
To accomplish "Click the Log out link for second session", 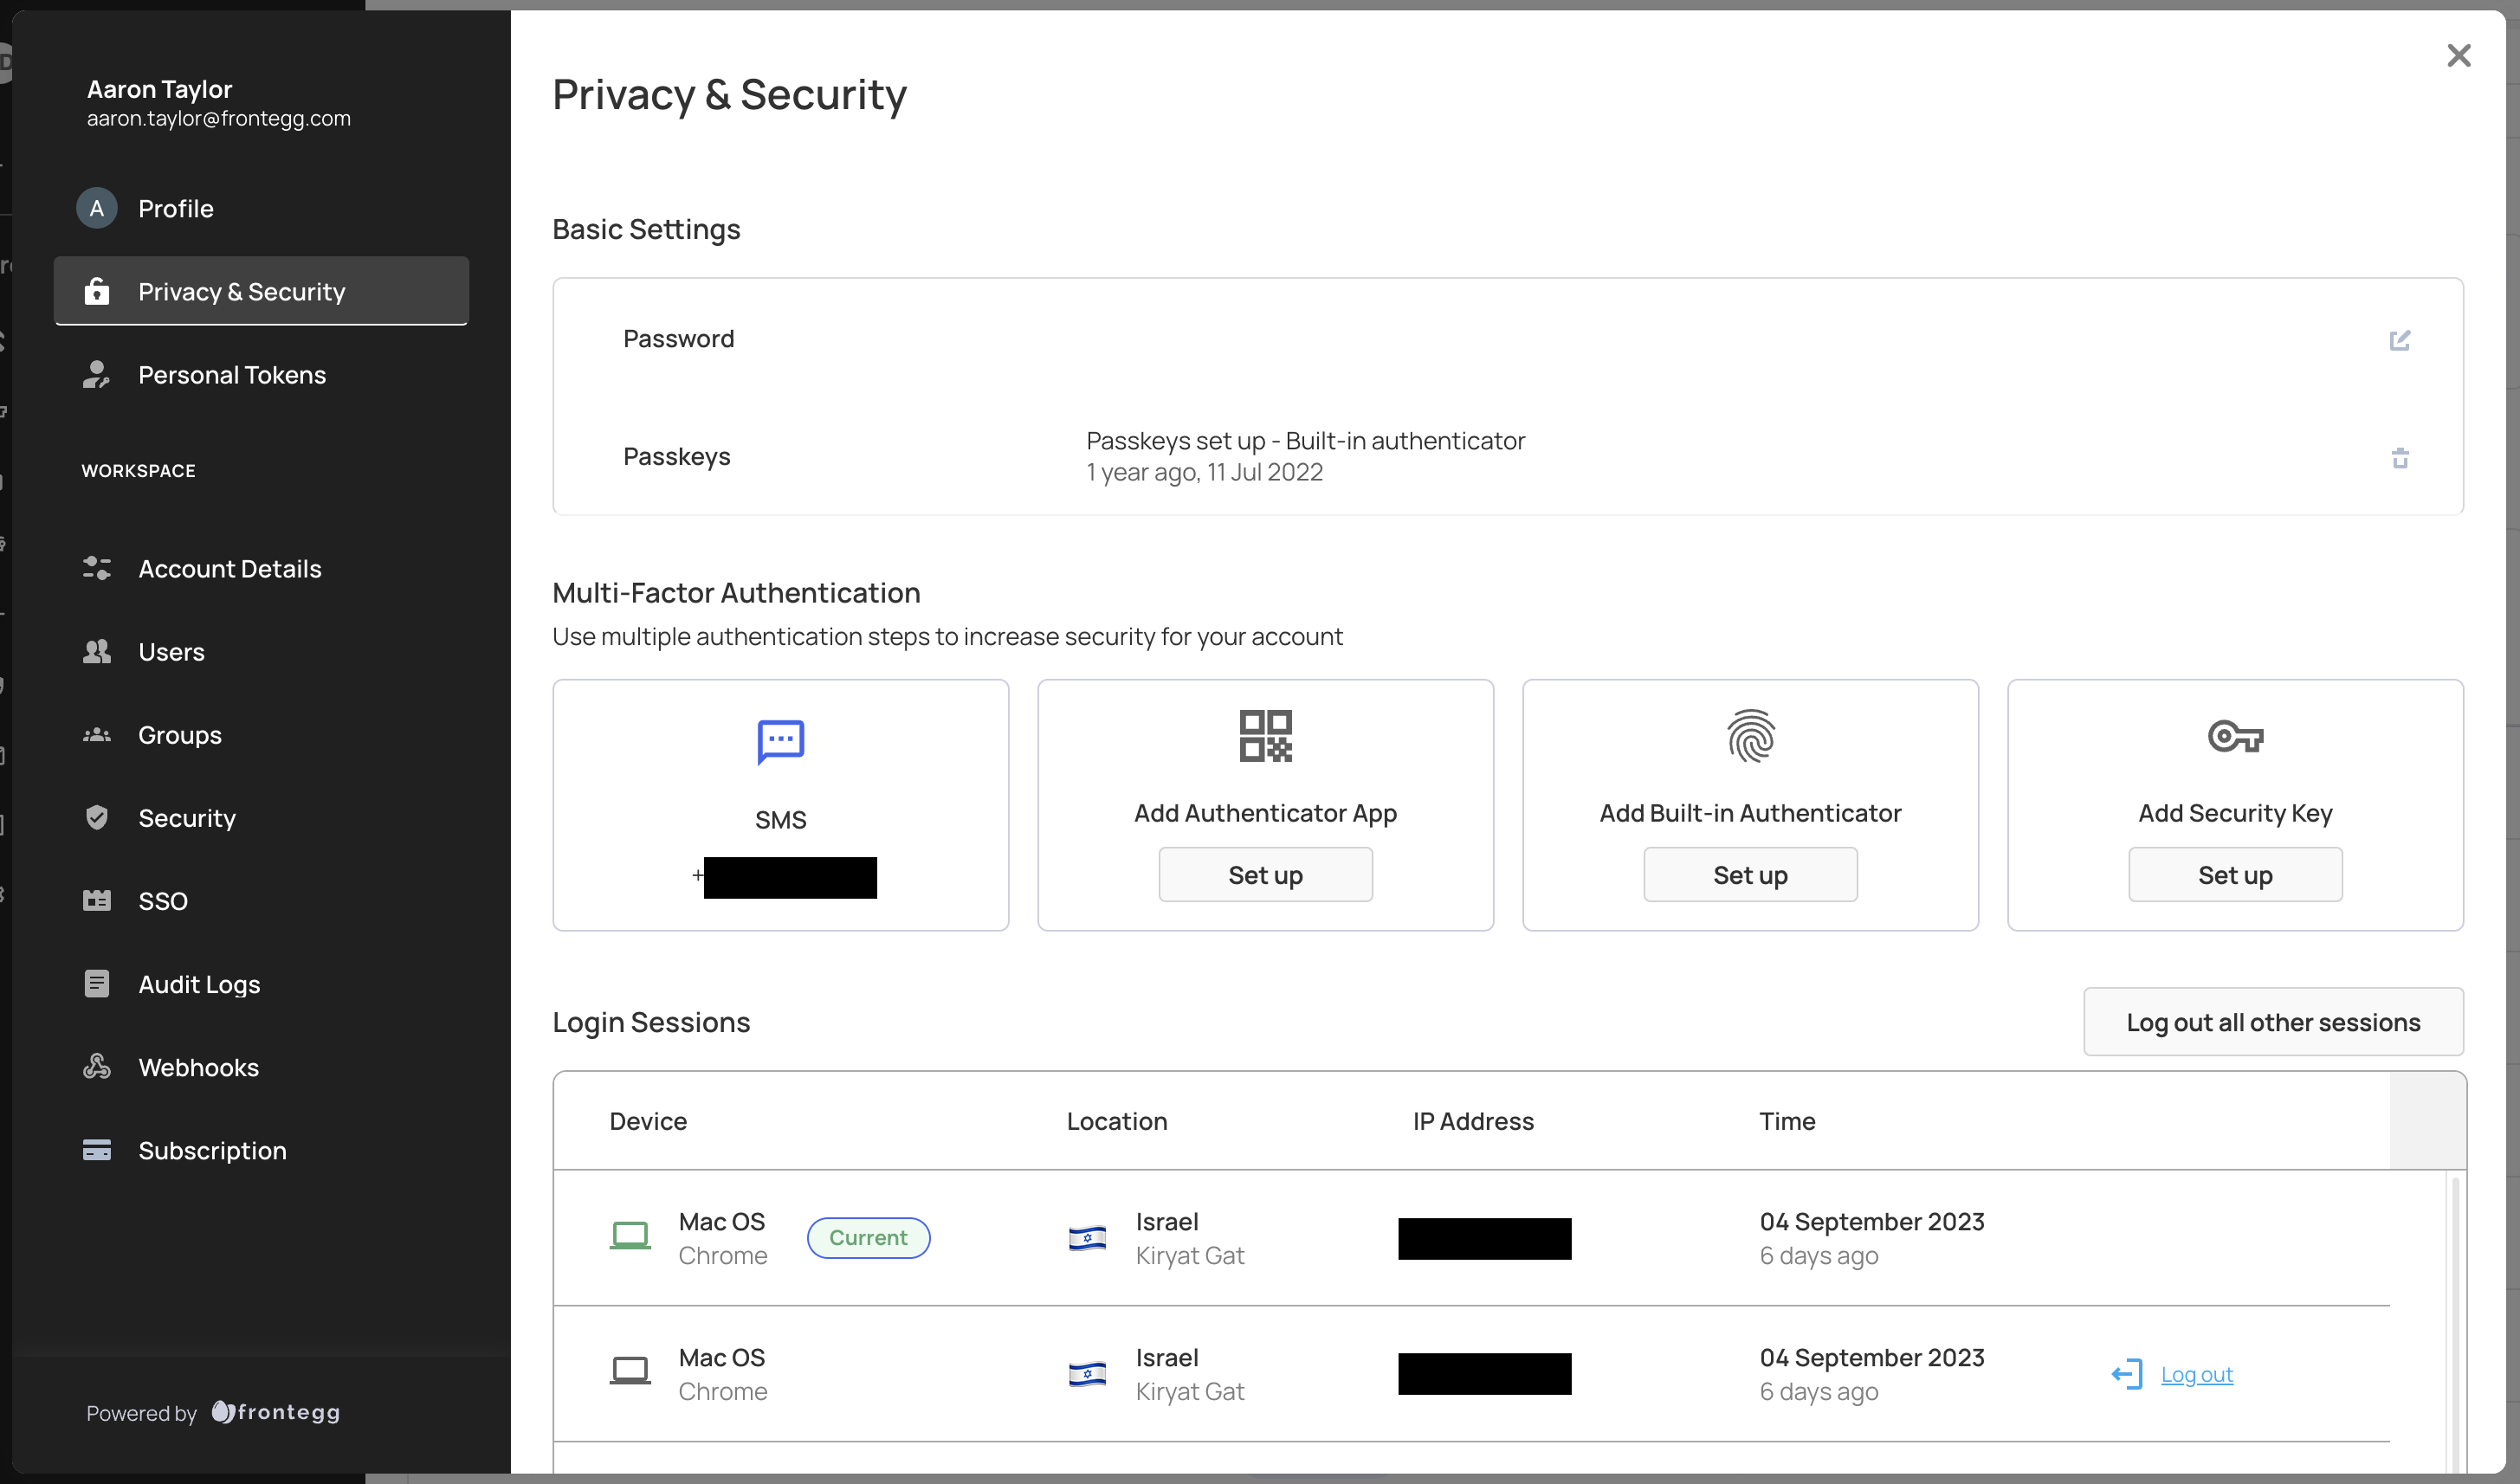I will [x=2196, y=1374].
